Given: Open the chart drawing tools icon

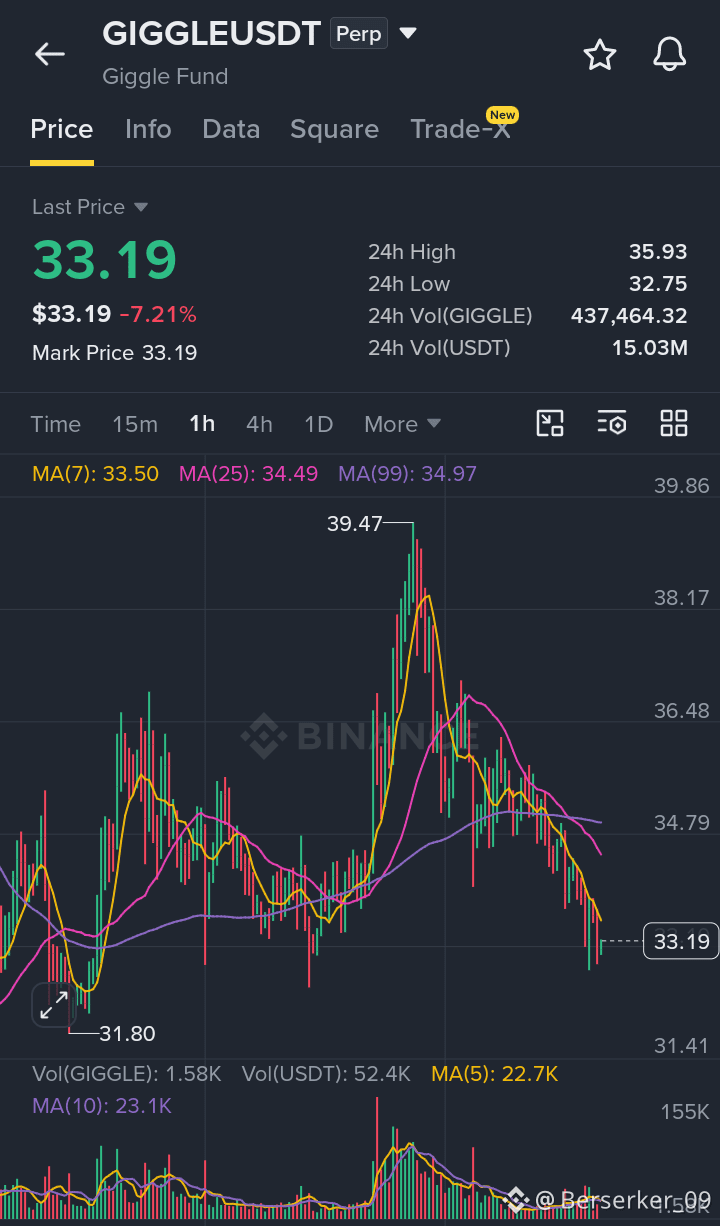Looking at the screenshot, I should pos(550,423).
